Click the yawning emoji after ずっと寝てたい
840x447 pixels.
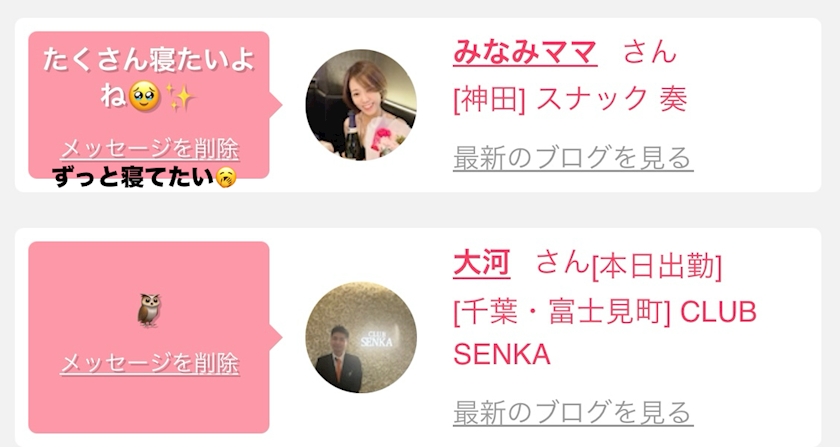click(226, 177)
